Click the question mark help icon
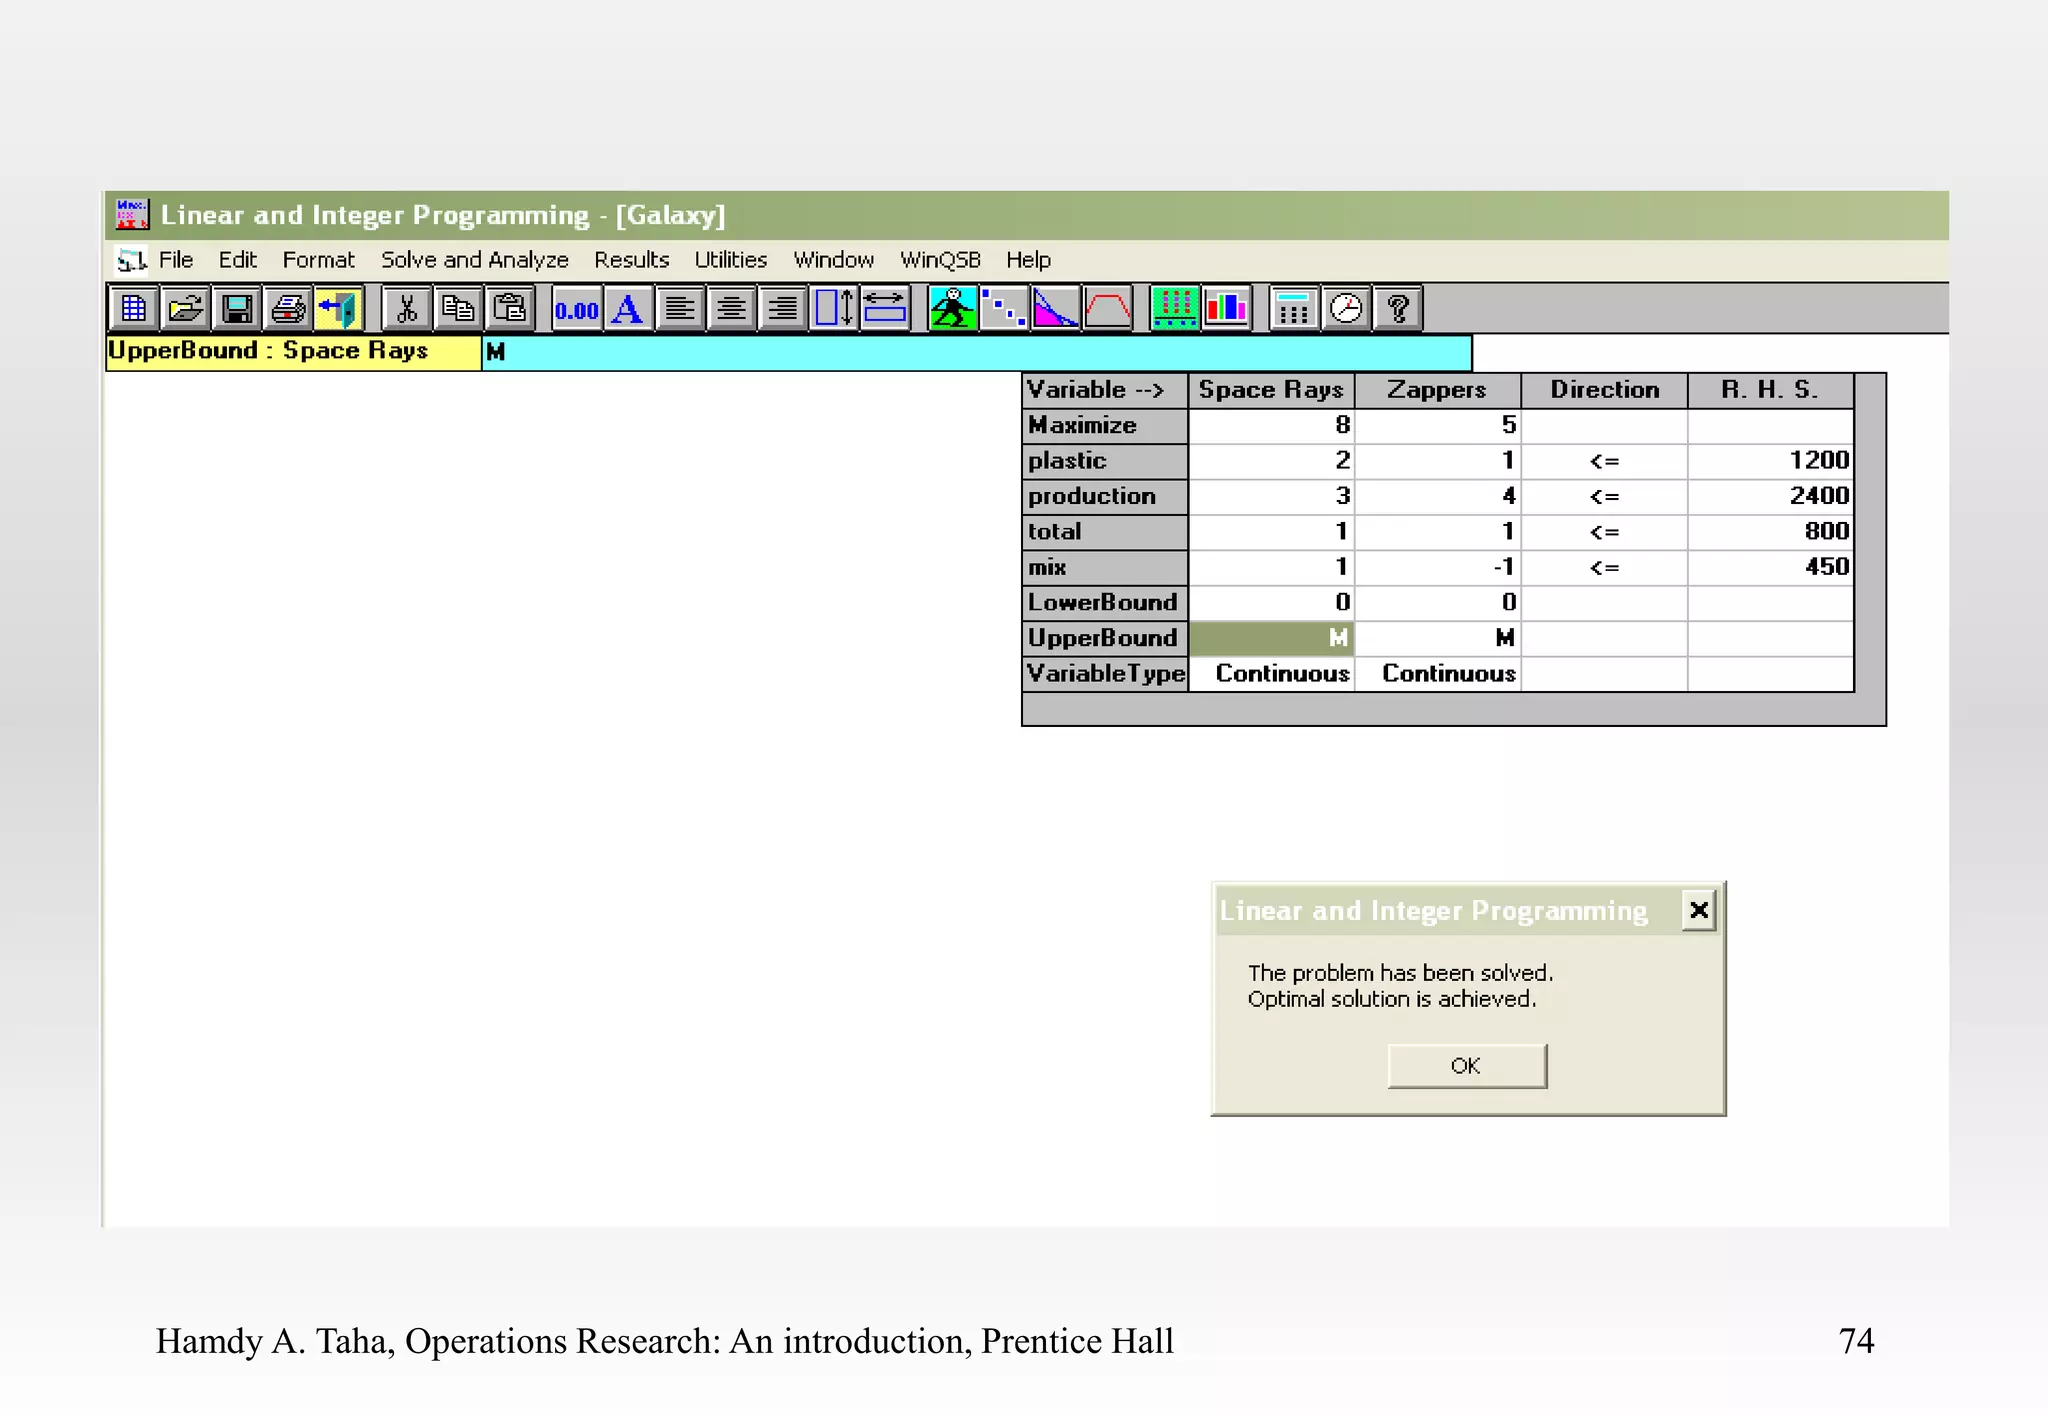The height and width of the screenshot is (1418, 2048). pyautogui.click(x=1398, y=309)
